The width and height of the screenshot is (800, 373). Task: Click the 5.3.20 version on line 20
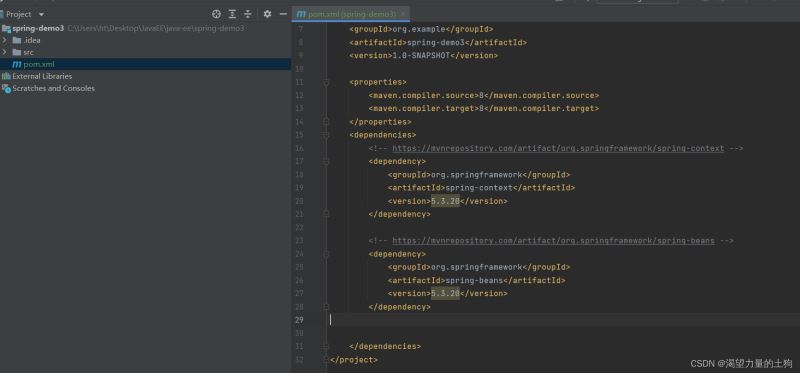[x=445, y=201]
